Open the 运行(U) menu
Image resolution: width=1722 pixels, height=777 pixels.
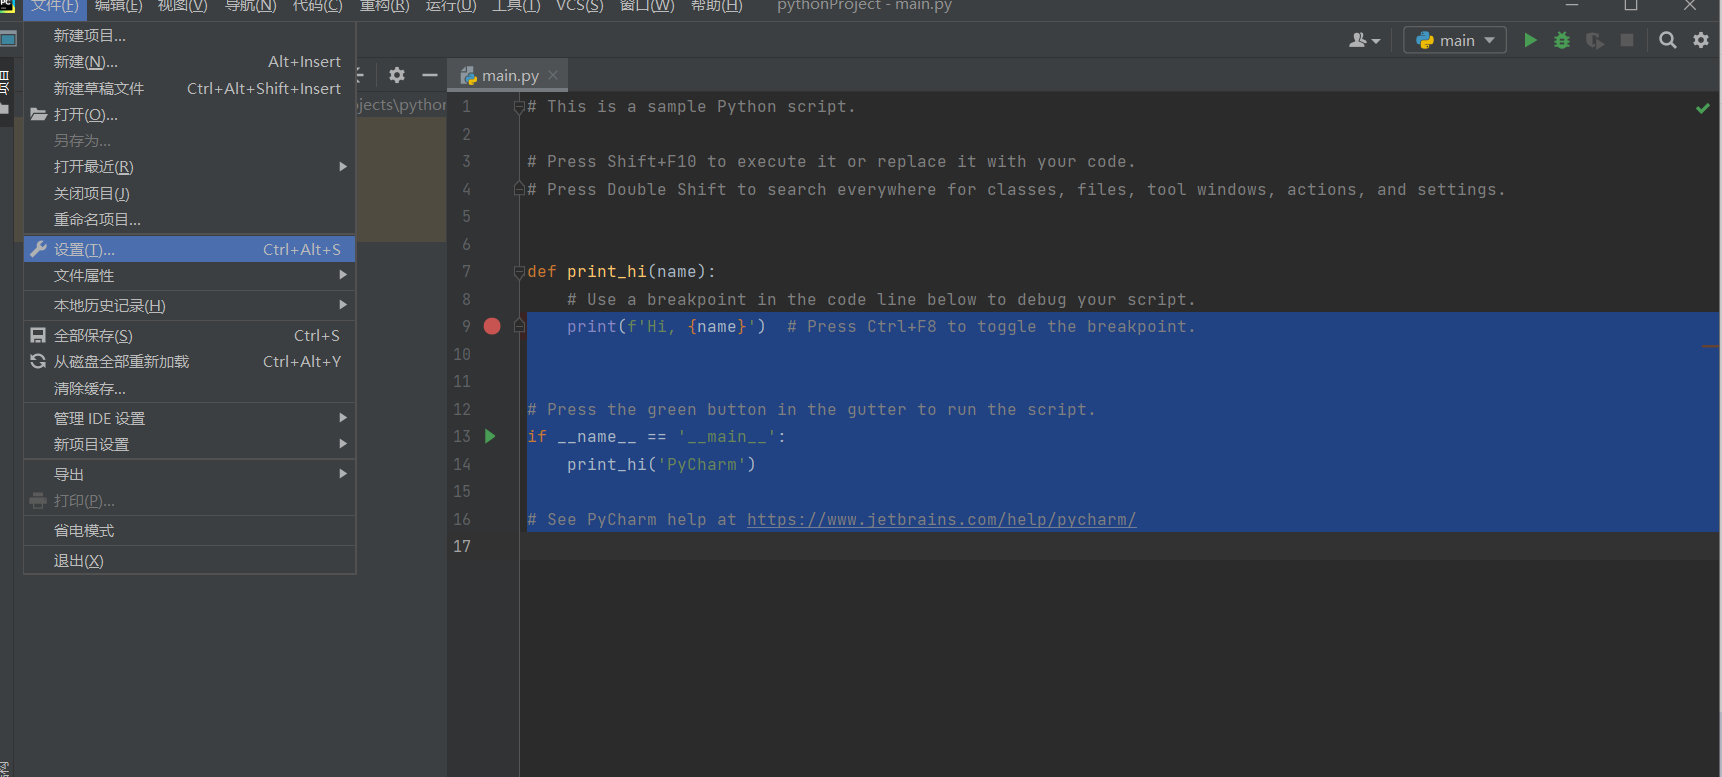point(451,7)
